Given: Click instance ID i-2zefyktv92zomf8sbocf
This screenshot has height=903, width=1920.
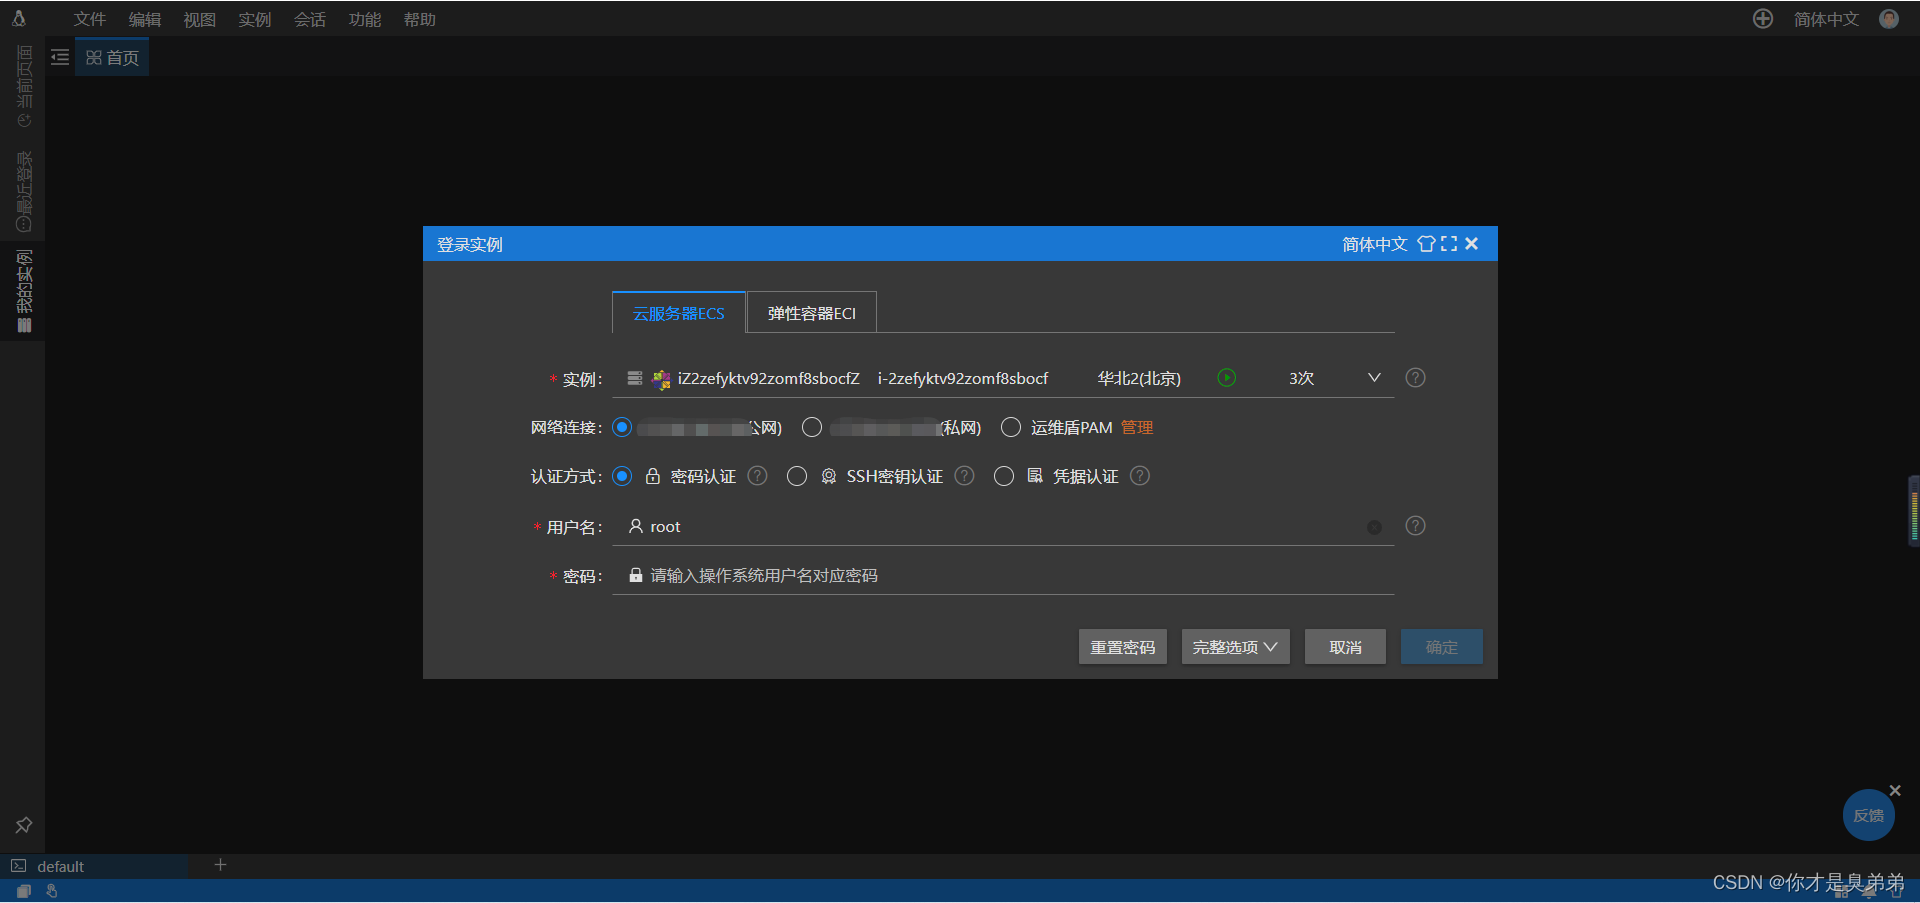Looking at the screenshot, I should (x=963, y=378).
